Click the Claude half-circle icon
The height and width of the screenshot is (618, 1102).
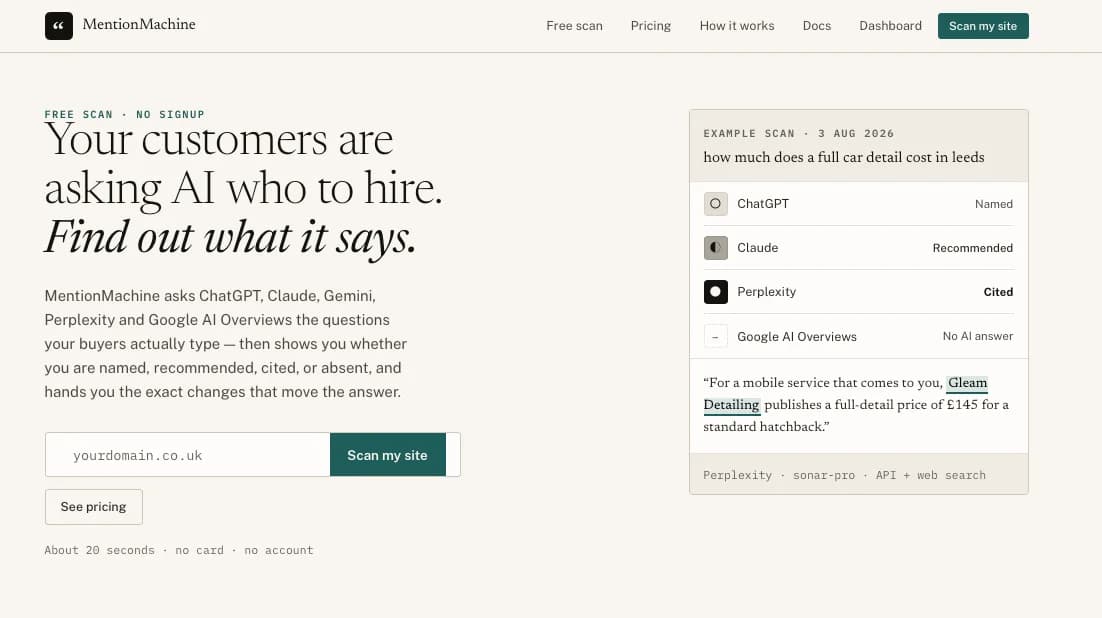pos(715,247)
